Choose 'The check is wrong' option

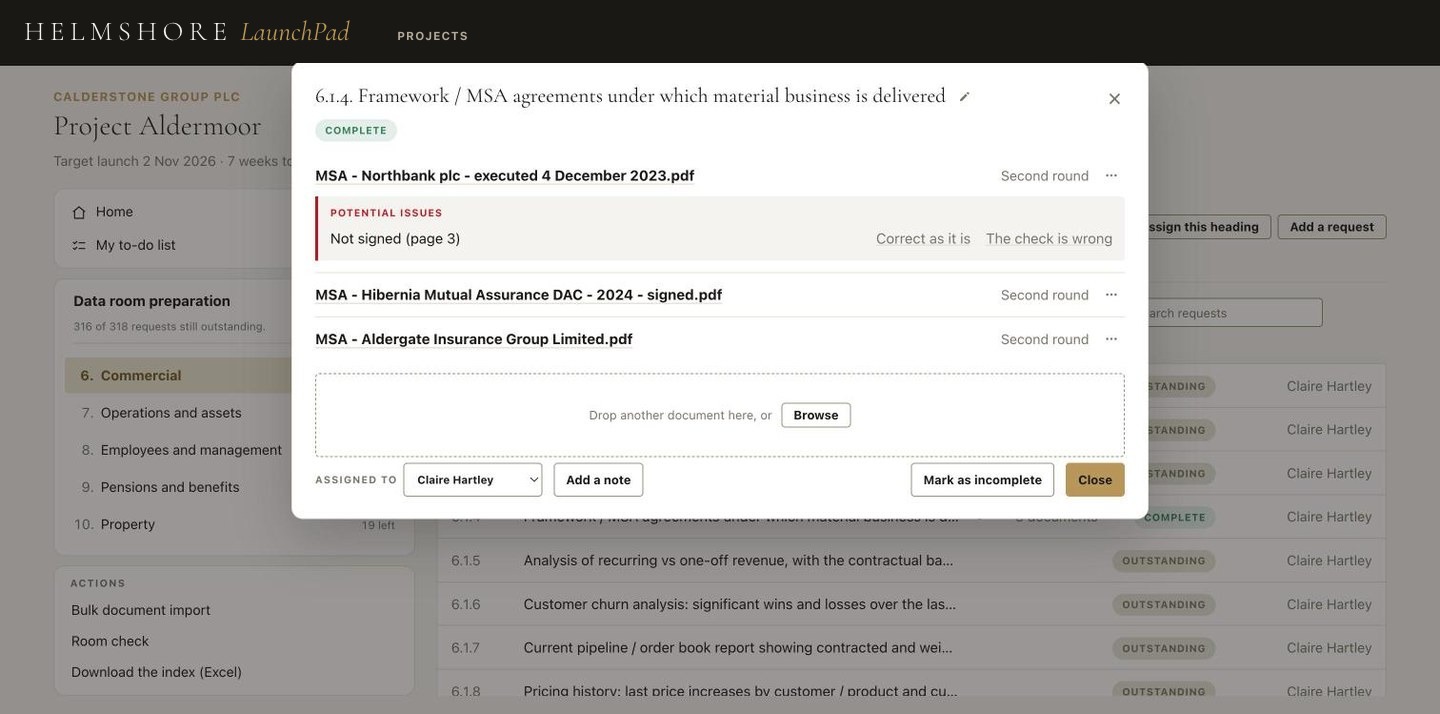tap(1049, 238)
